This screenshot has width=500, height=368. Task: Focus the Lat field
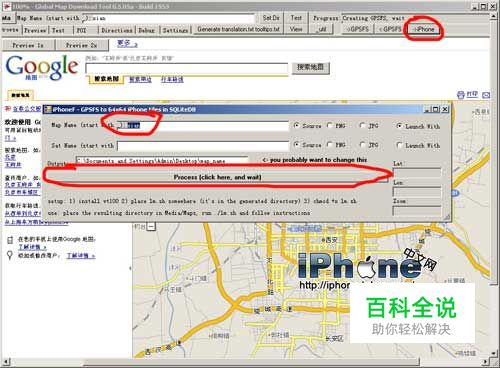(417, 173)
